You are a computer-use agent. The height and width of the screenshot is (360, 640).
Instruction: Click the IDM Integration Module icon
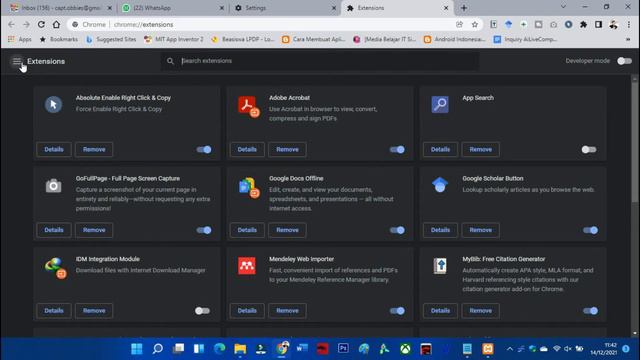tap(56, 268)
